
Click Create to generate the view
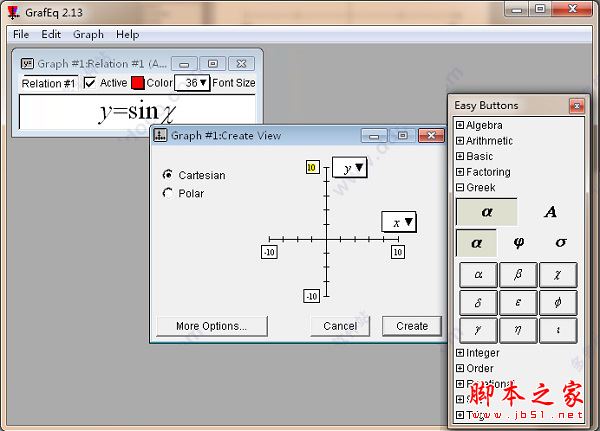[412, 326]
